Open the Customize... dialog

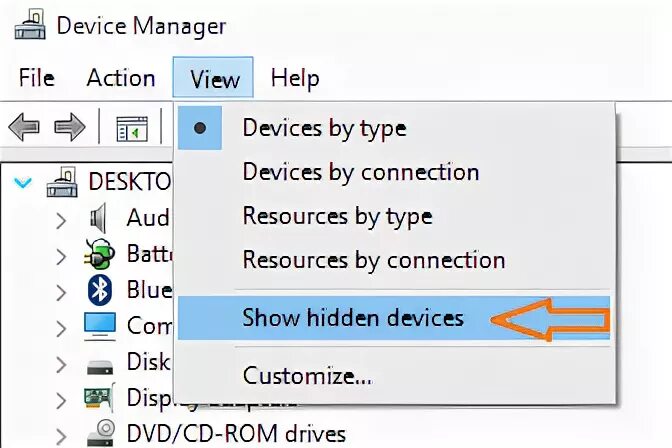(307, 376)
